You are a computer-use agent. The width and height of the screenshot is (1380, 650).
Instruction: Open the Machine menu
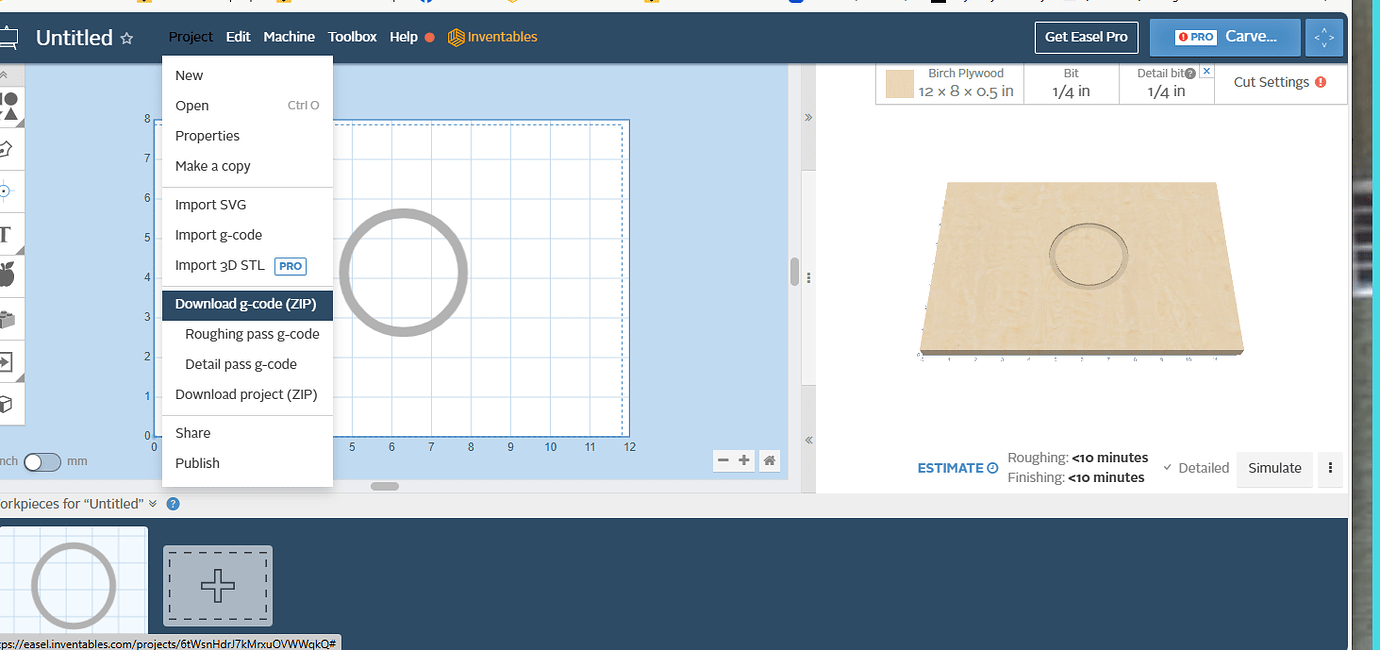[289, 36]
